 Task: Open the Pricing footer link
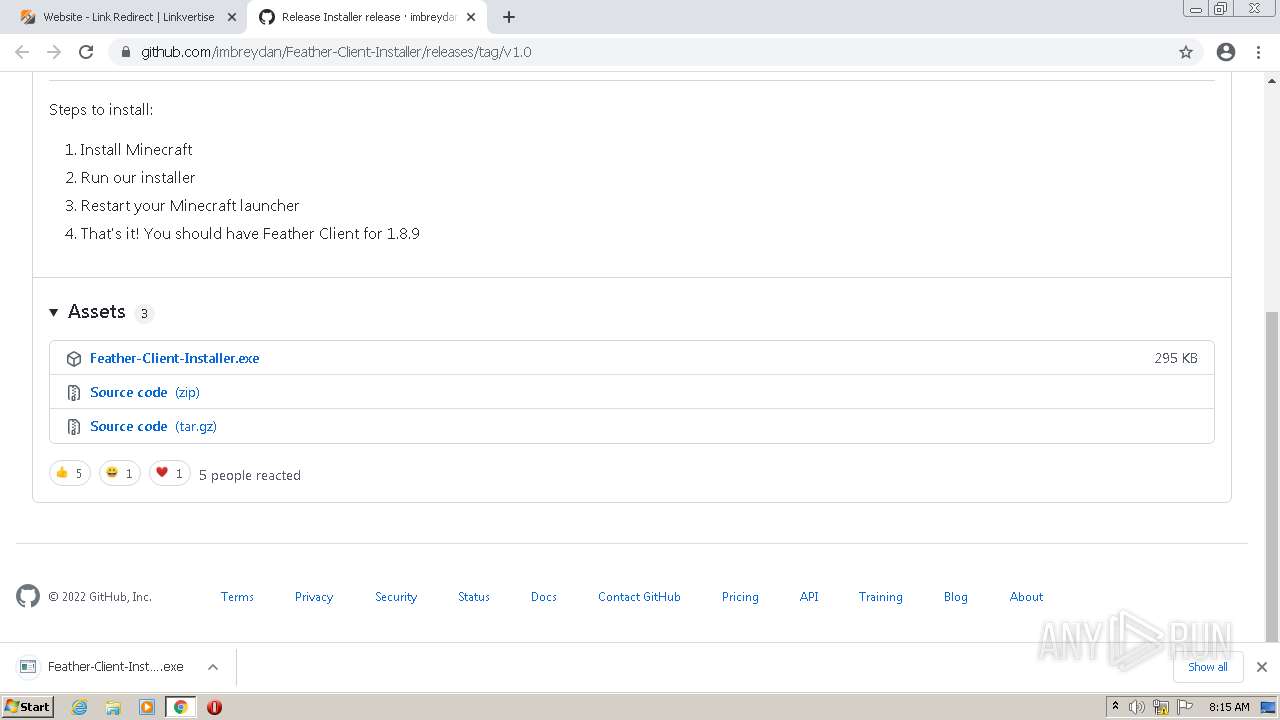pos(740,596)
